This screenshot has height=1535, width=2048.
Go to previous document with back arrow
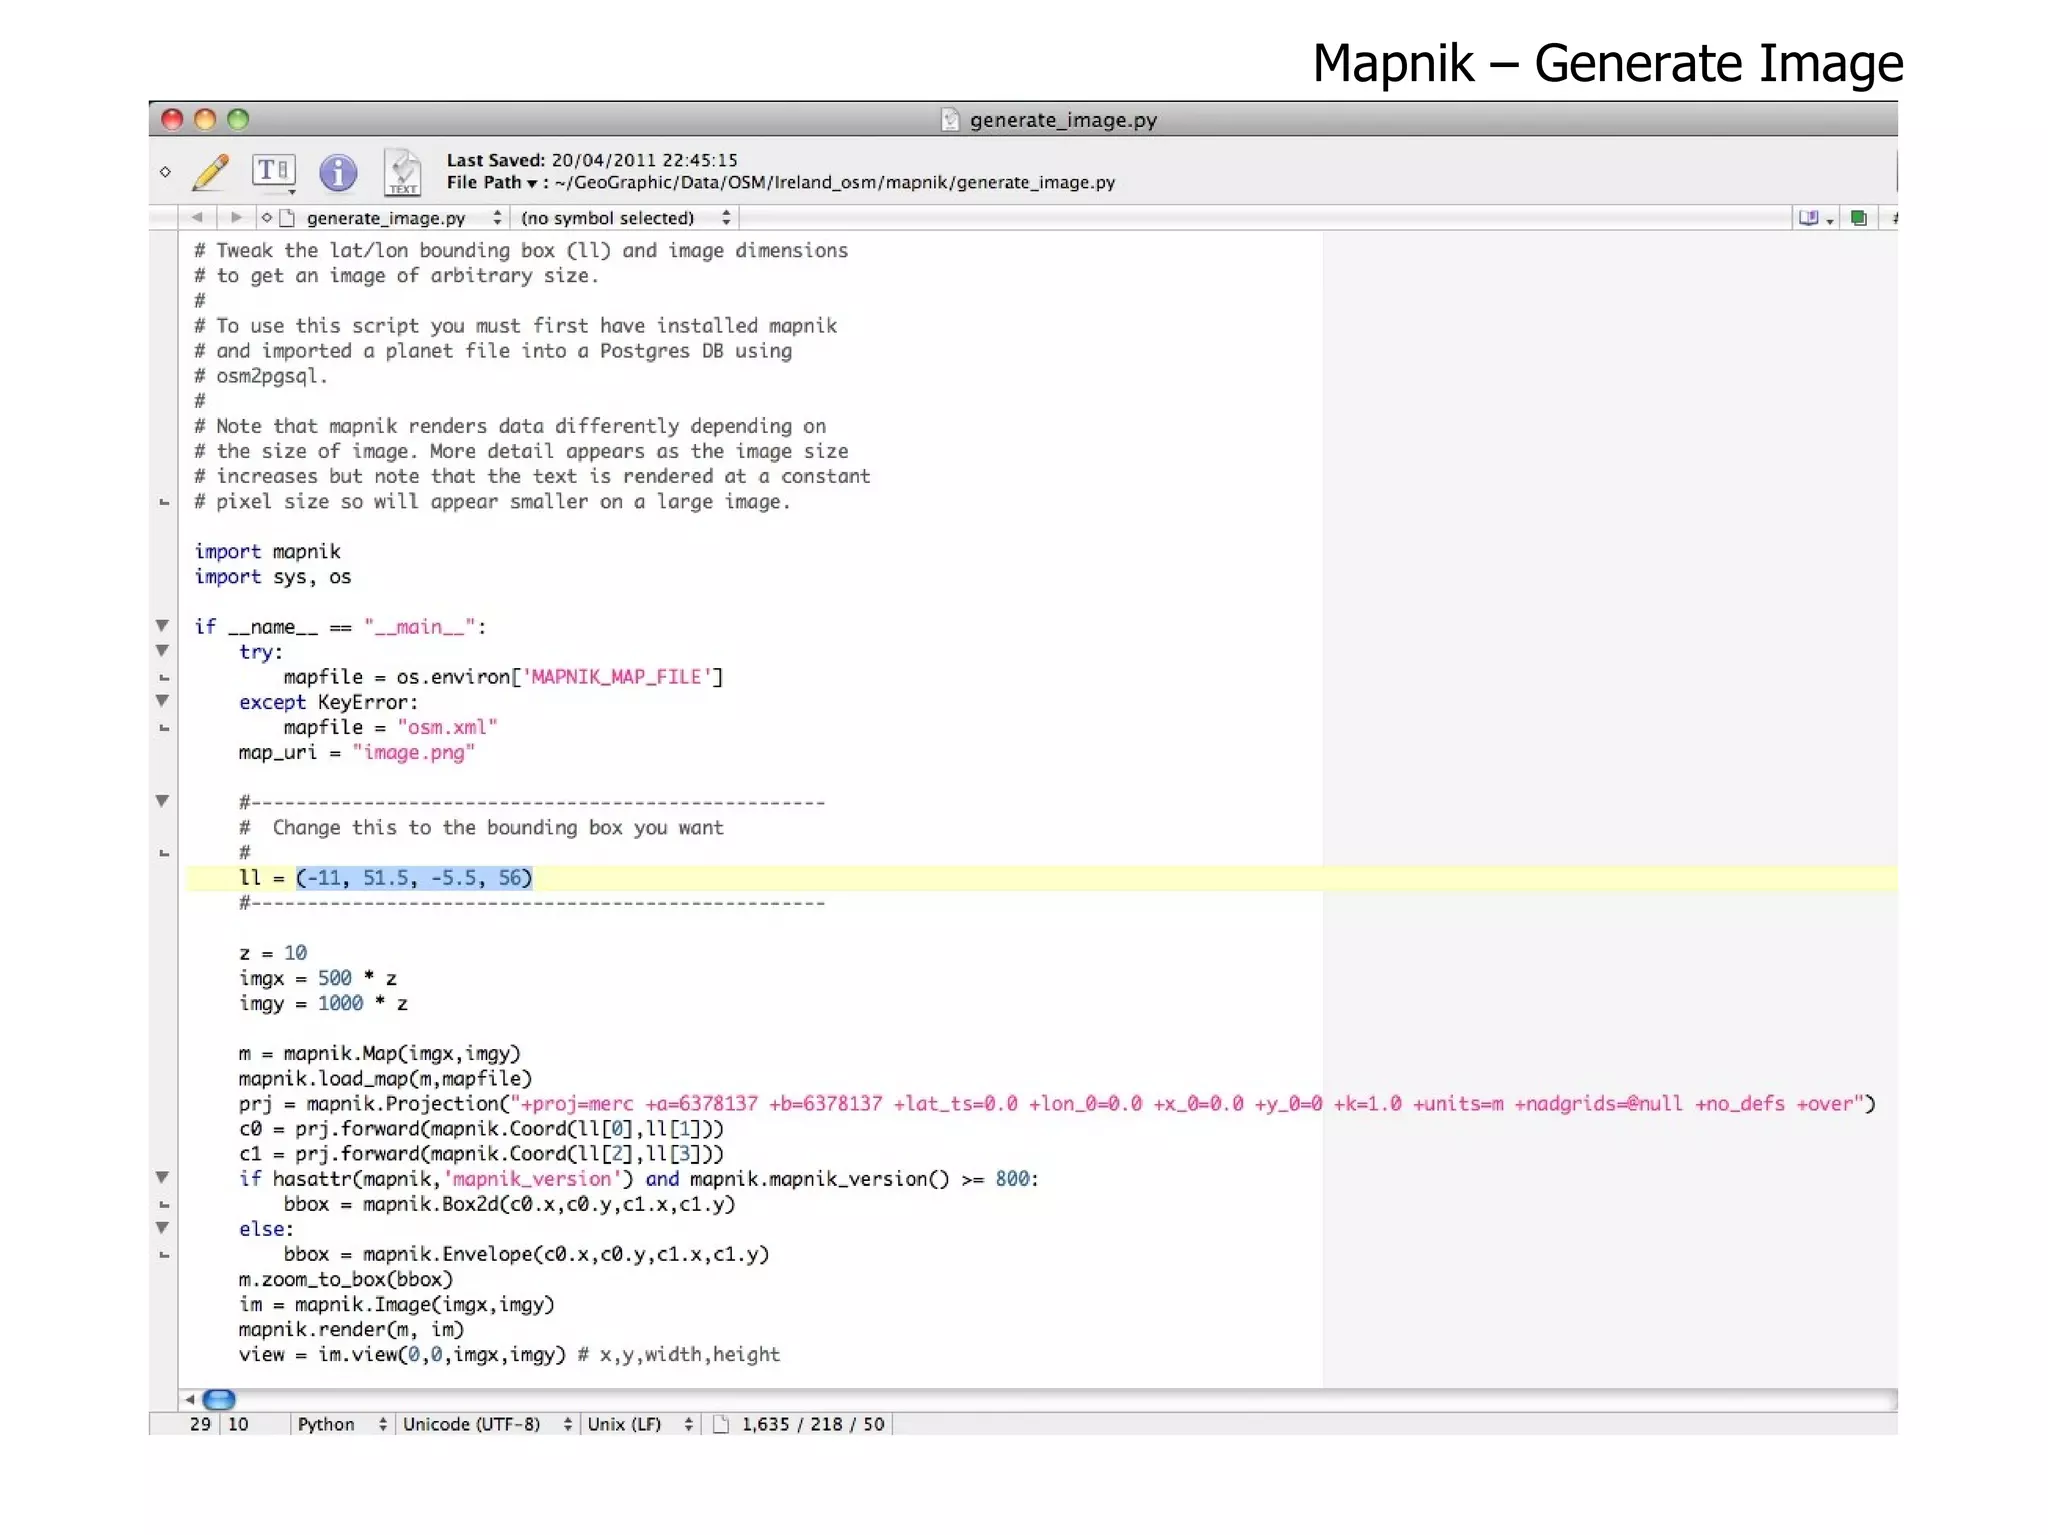pos(197,217)
